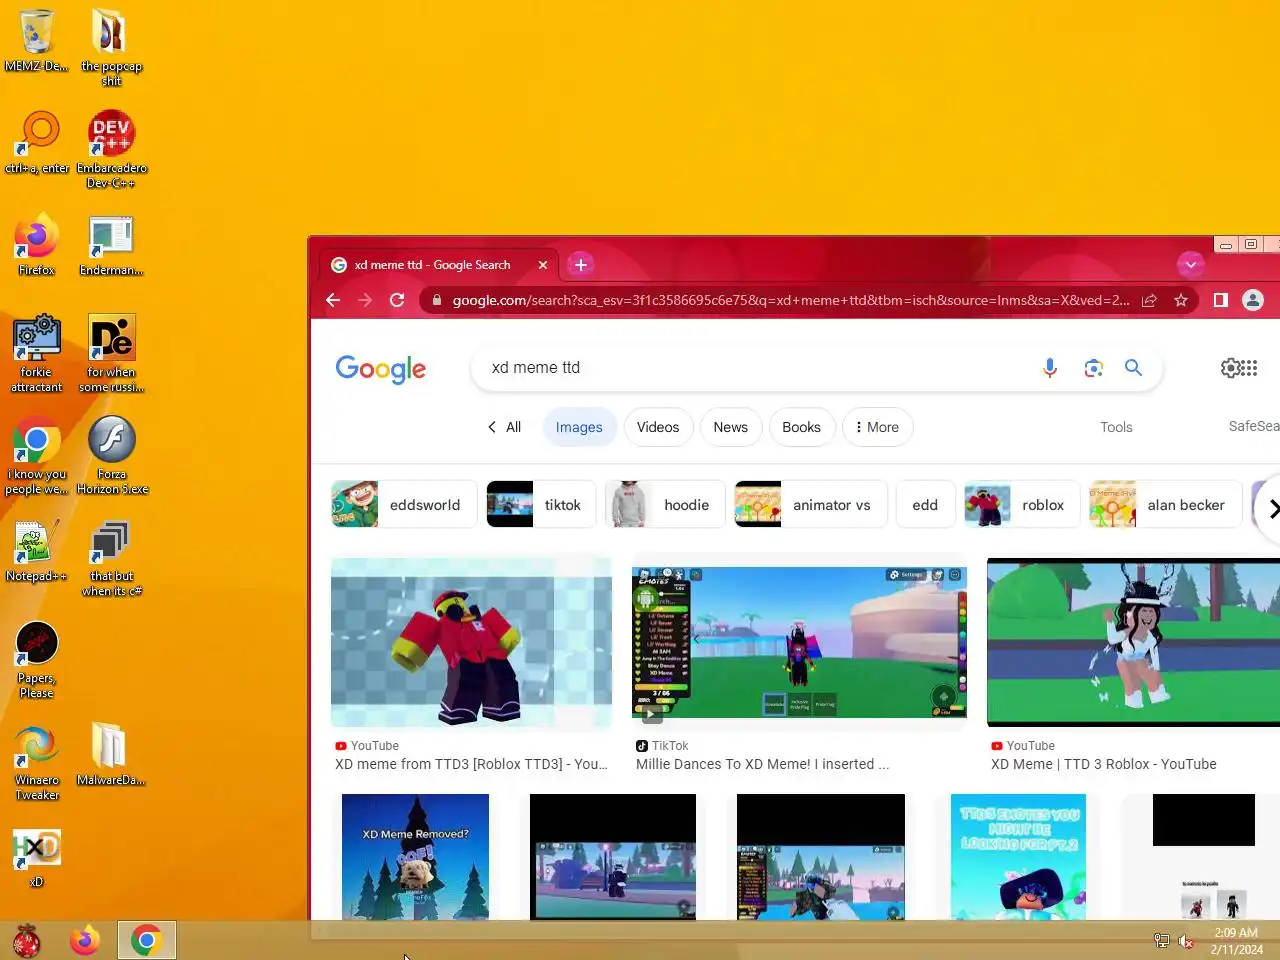Open the Chrome profile avatar
This screenshot has width=1280, height=960.
(1253, 300)
